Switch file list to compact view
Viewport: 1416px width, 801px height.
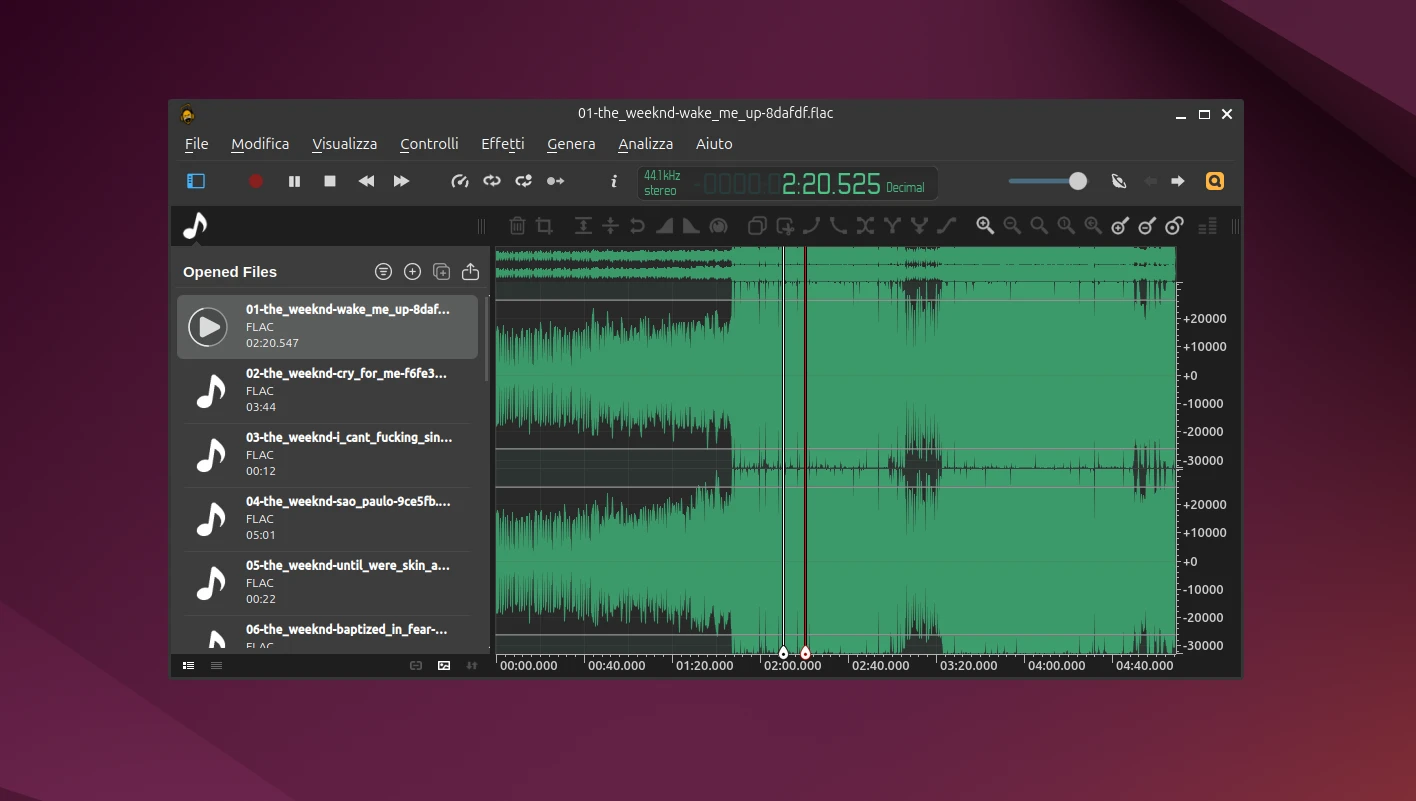216,665
